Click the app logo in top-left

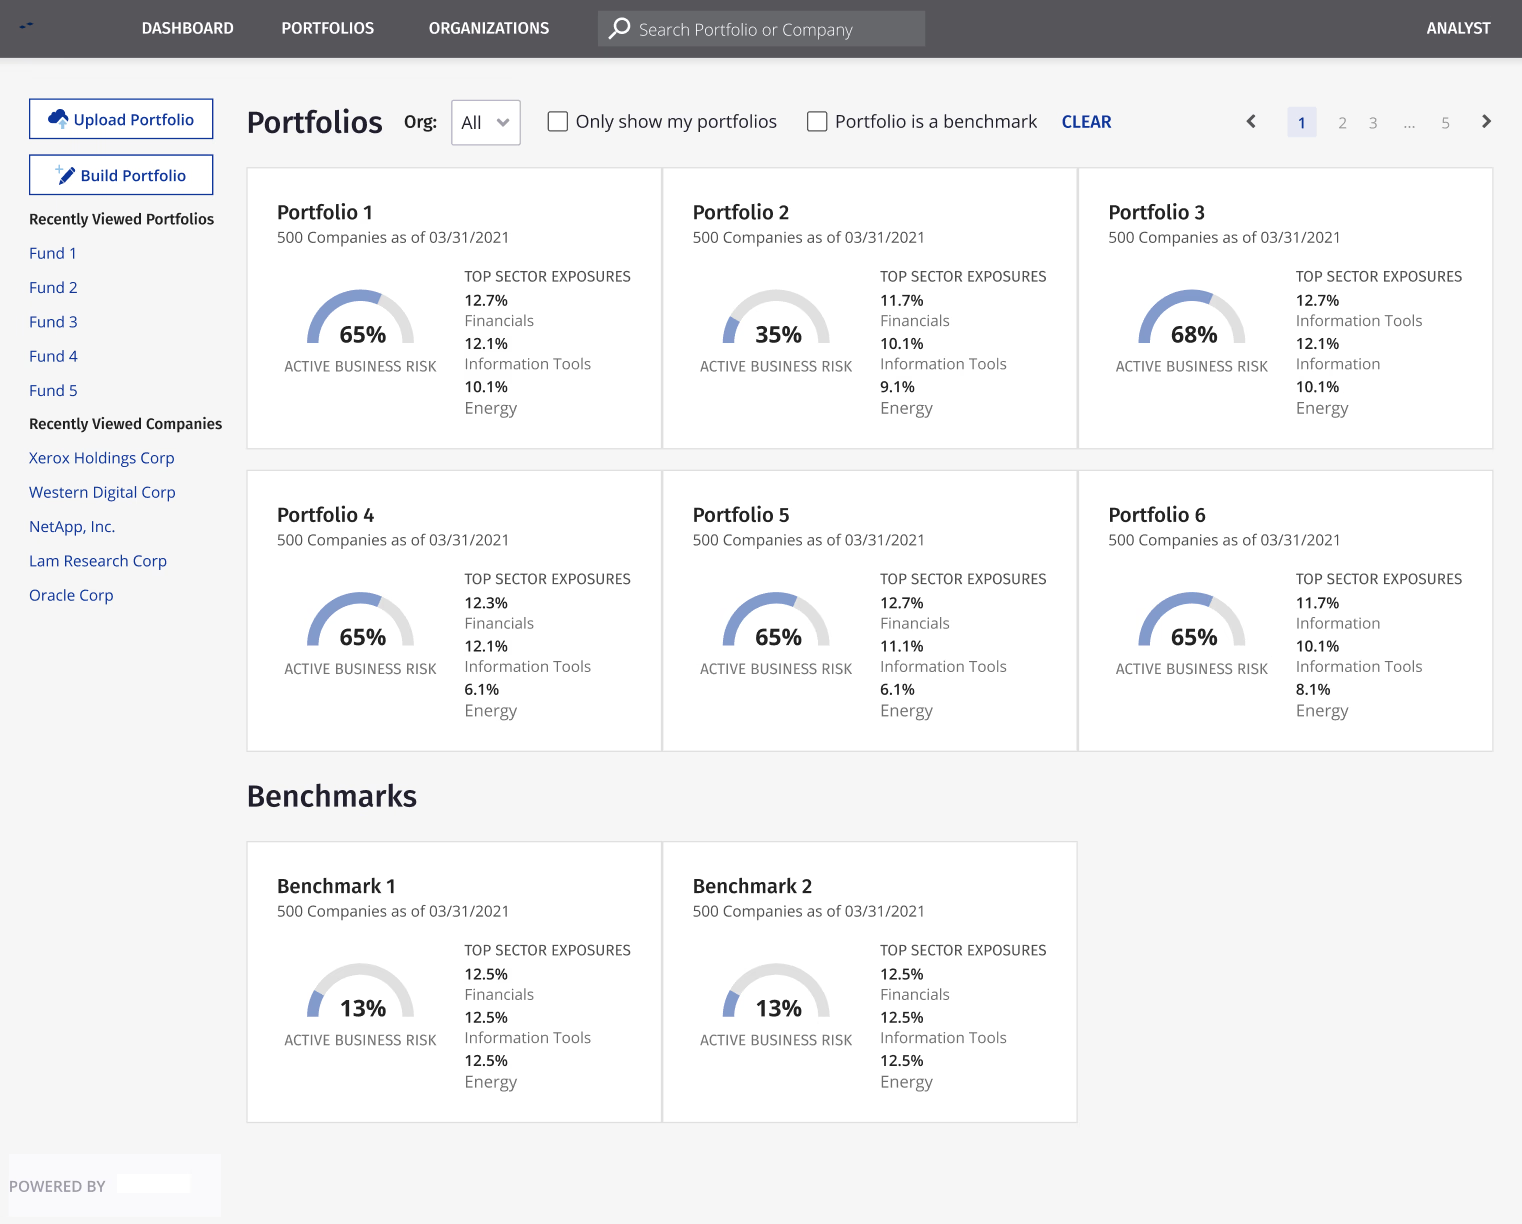click(x=27, y=26)
